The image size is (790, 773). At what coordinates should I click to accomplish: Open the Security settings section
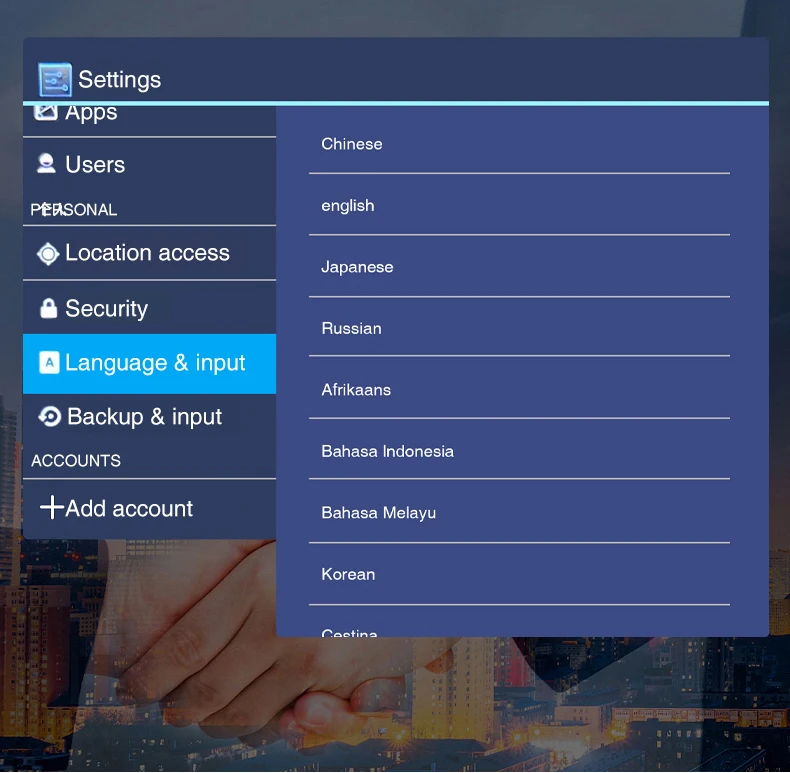coord(106,309)
